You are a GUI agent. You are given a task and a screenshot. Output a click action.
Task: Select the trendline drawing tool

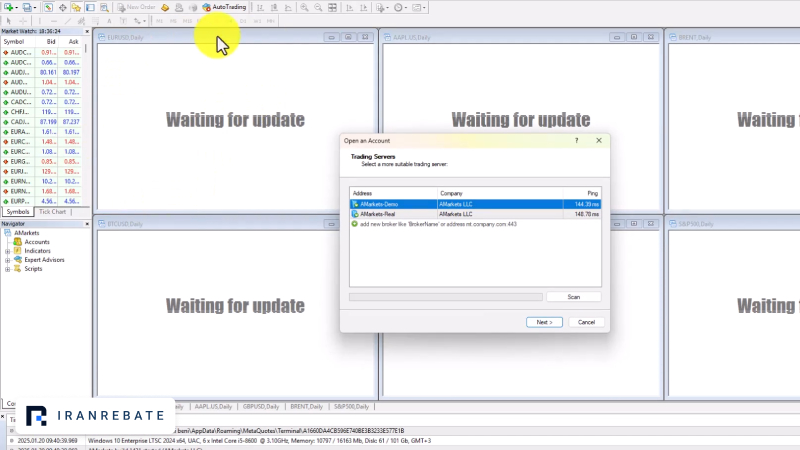point(67,21)
